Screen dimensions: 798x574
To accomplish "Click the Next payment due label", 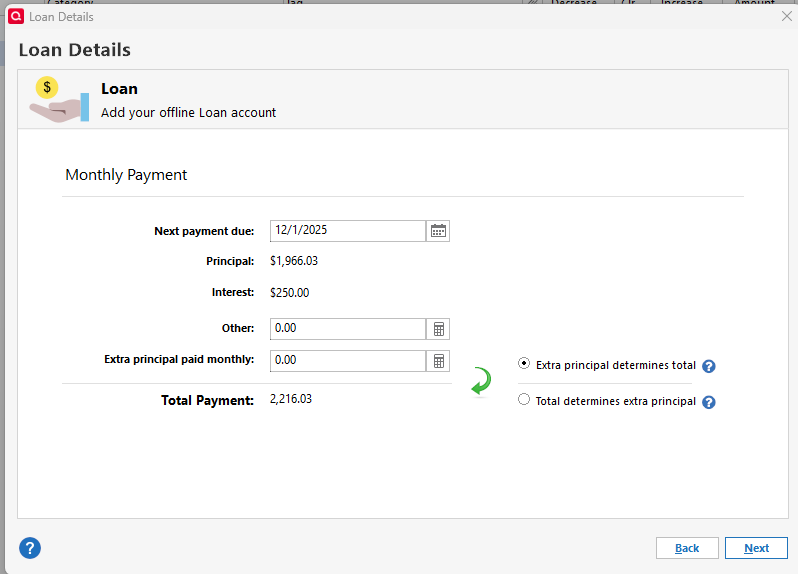I will pyautogui.click(x=204, y=231).
